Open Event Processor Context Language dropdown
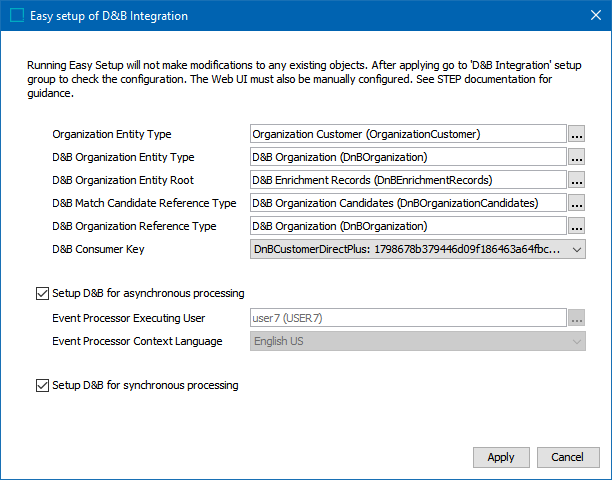The image size is (612, 480). click(576, 341)
